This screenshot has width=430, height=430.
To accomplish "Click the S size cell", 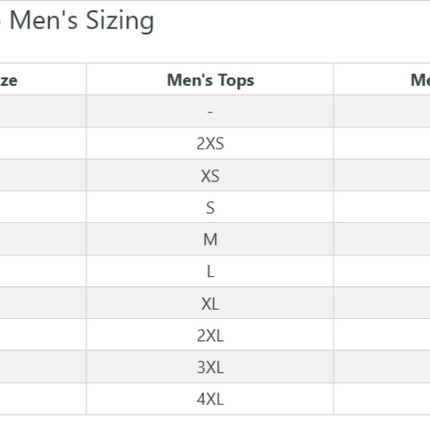I will click(210, 207).
